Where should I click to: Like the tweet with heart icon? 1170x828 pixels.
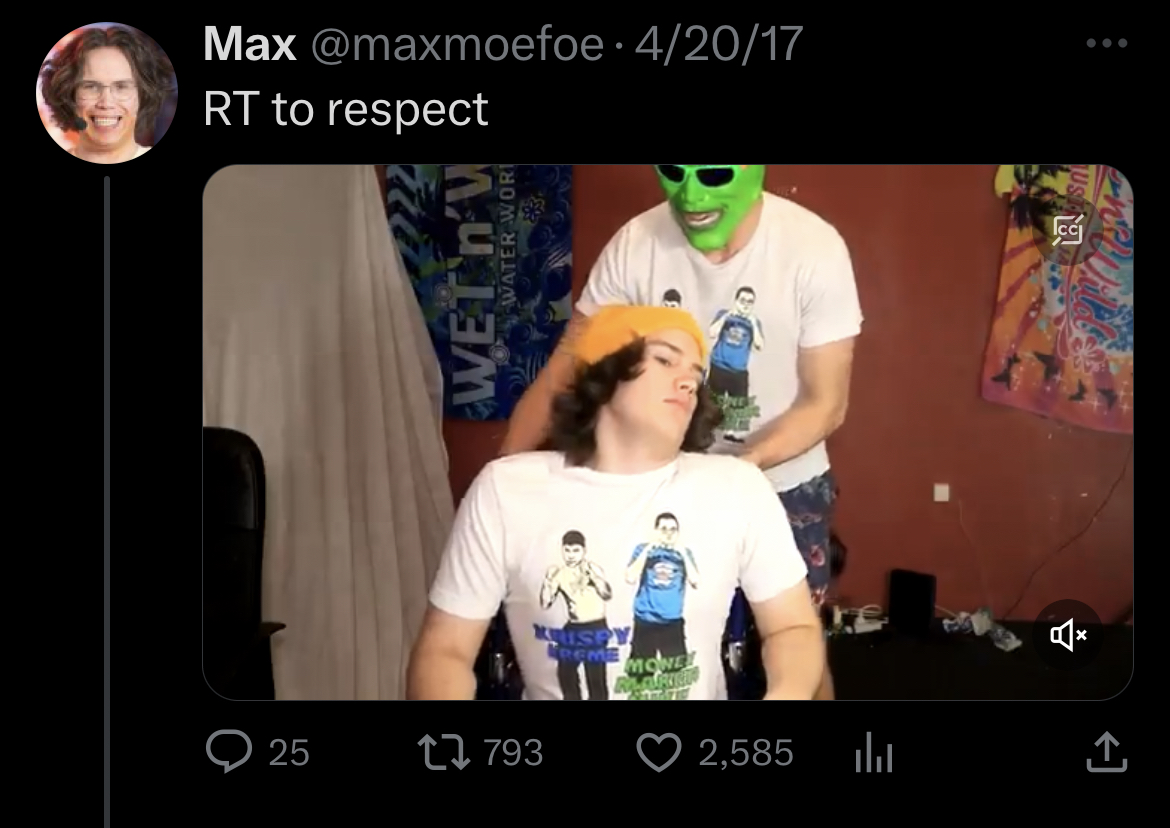click(x=659, y=751)
